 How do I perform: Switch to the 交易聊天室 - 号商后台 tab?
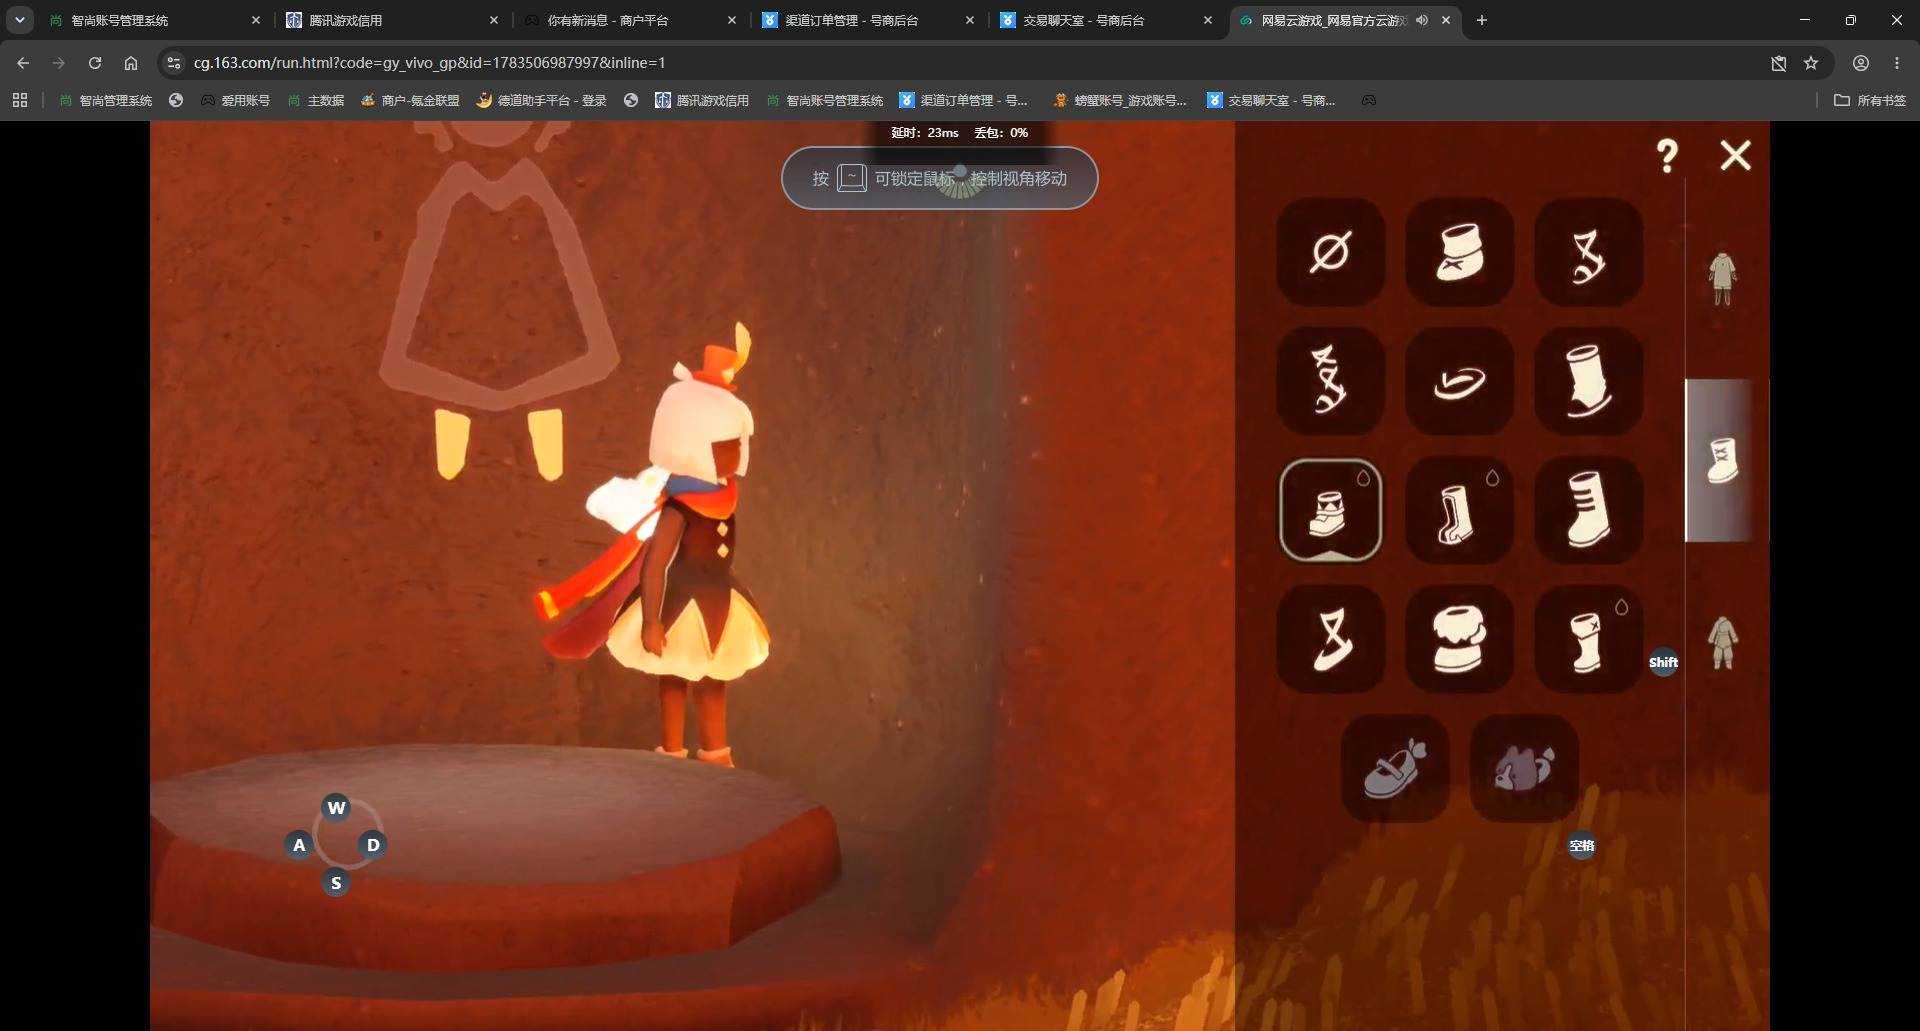1106,20
